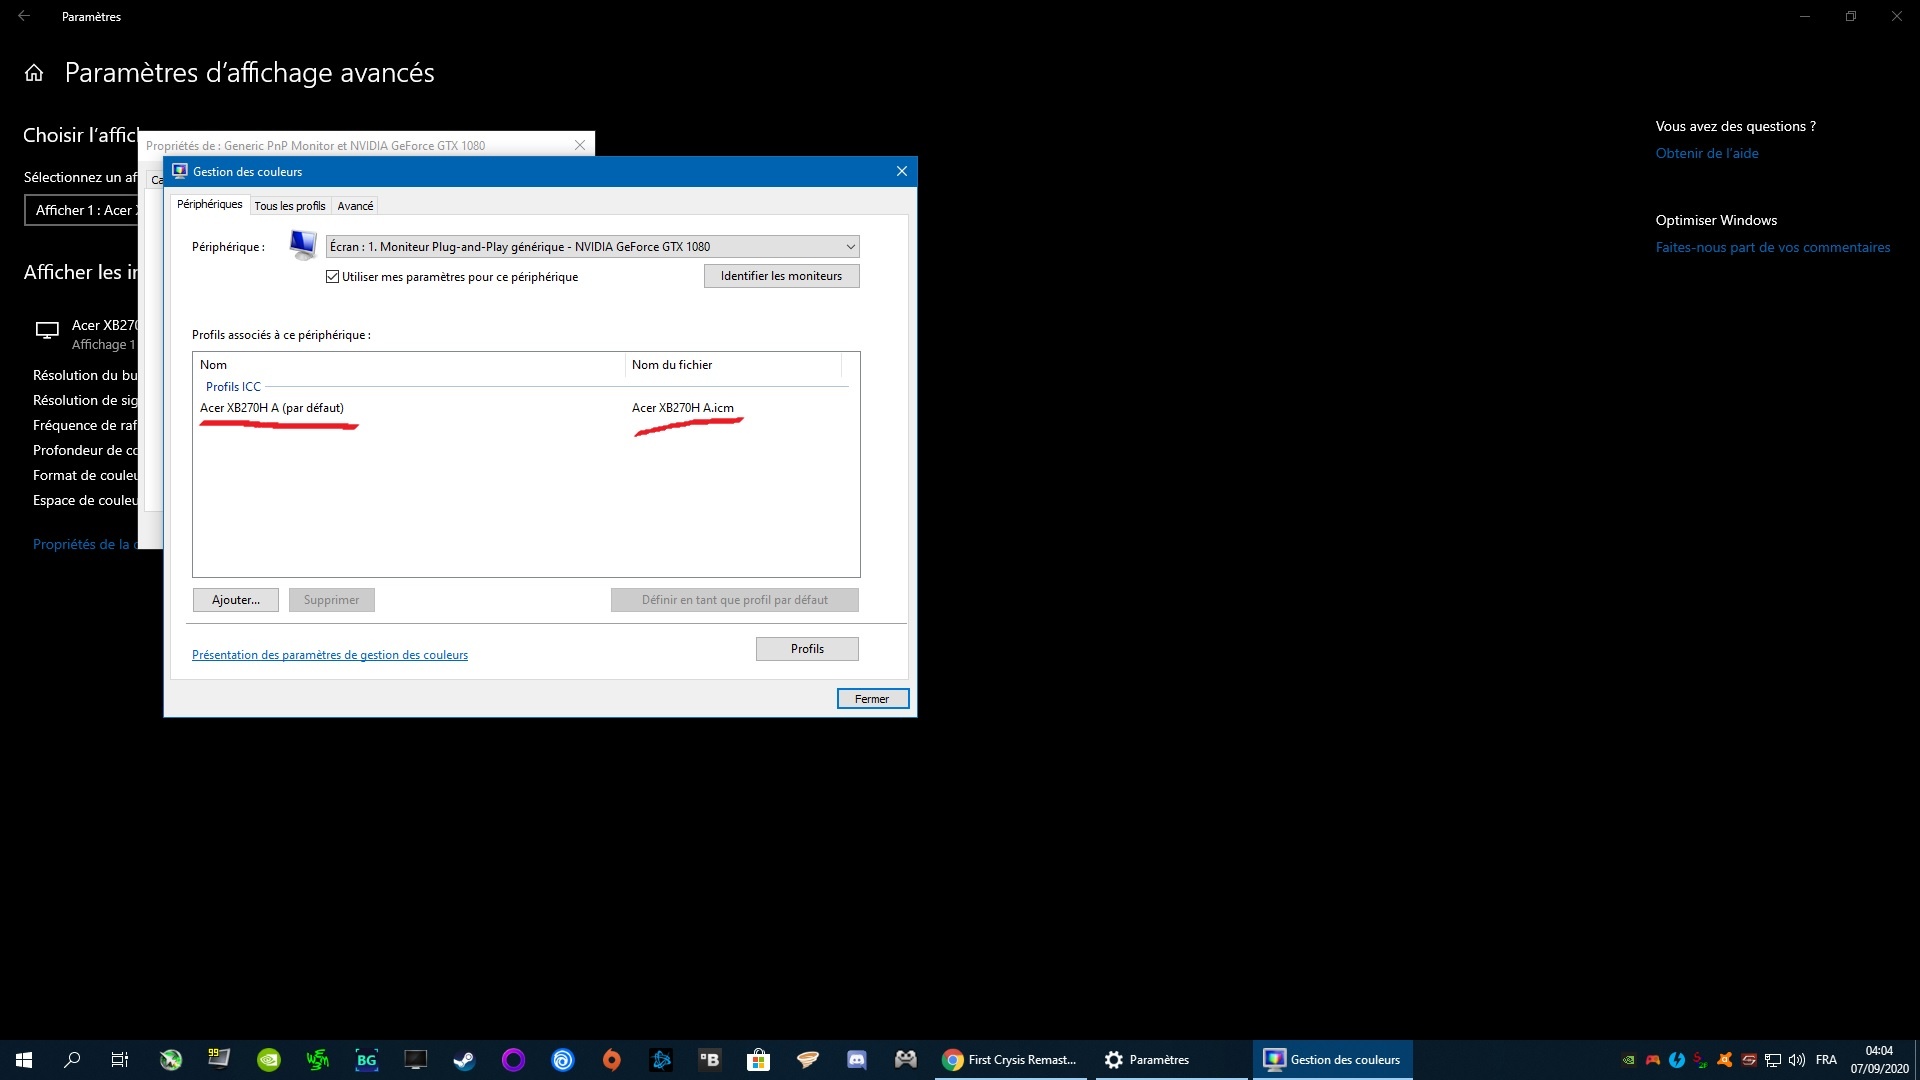Open Origin from the taskbar

click(x=611, y=1060)
